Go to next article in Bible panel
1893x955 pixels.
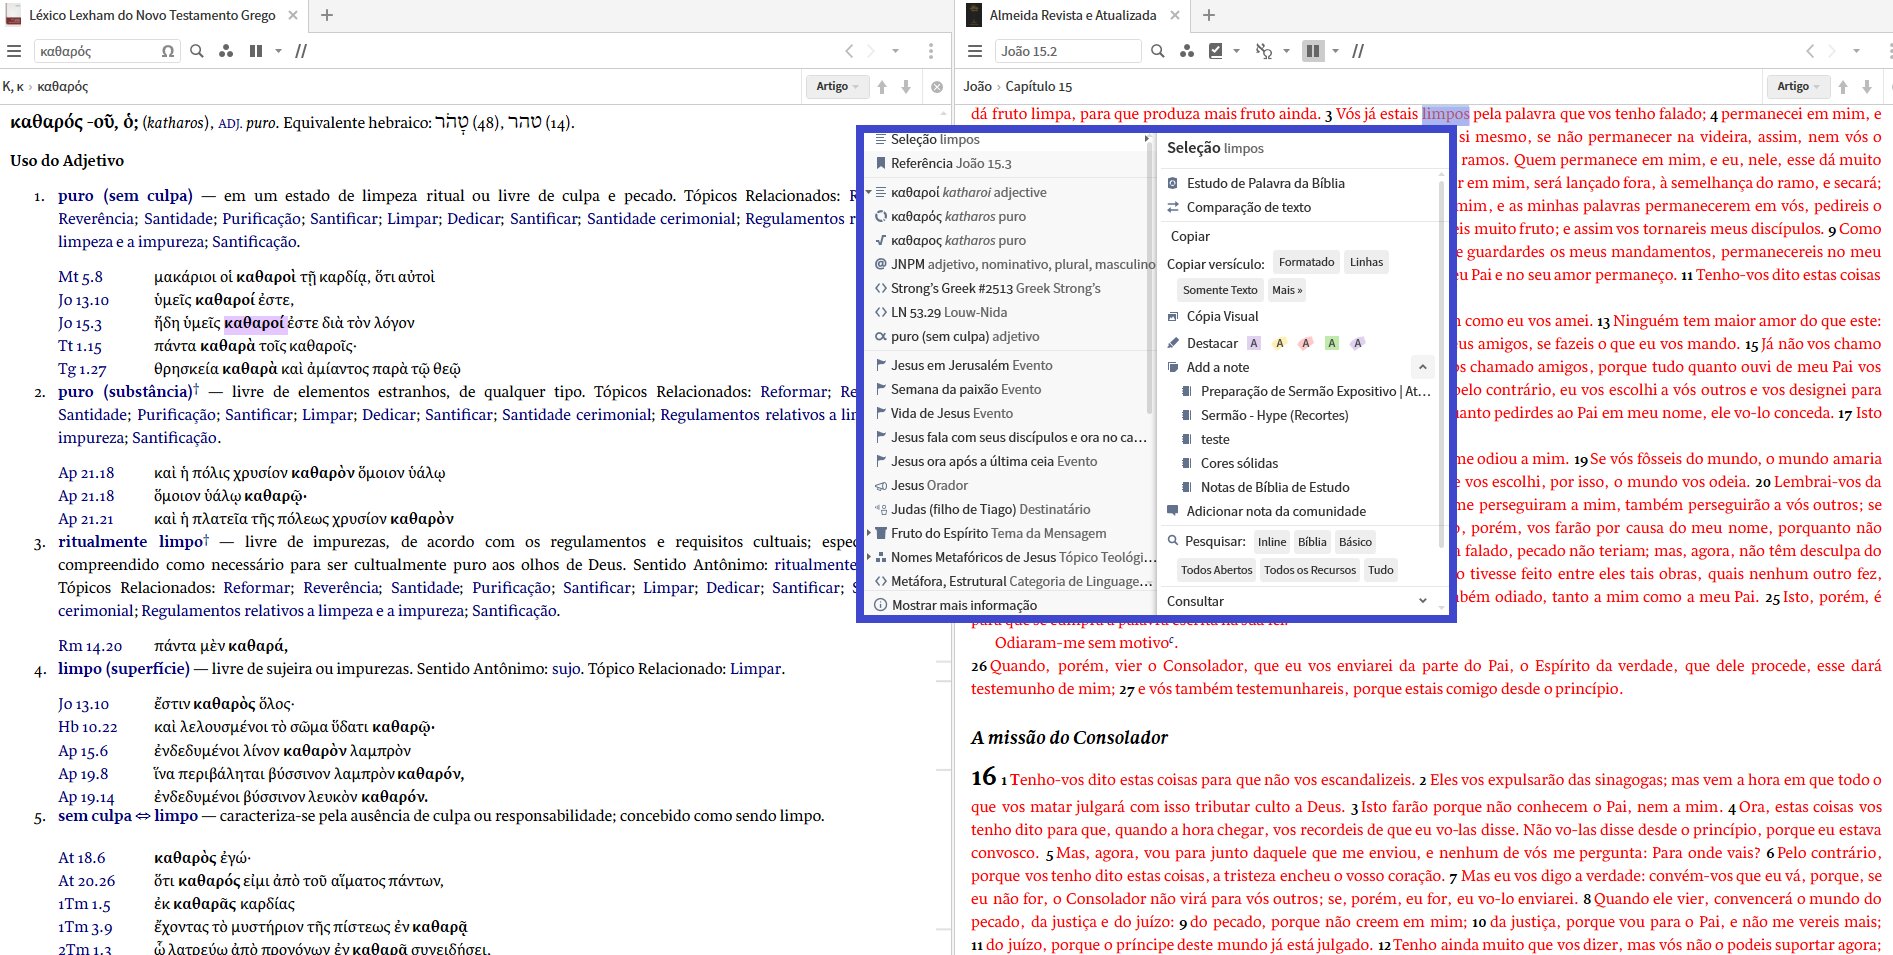click(x=1867, y=87)
